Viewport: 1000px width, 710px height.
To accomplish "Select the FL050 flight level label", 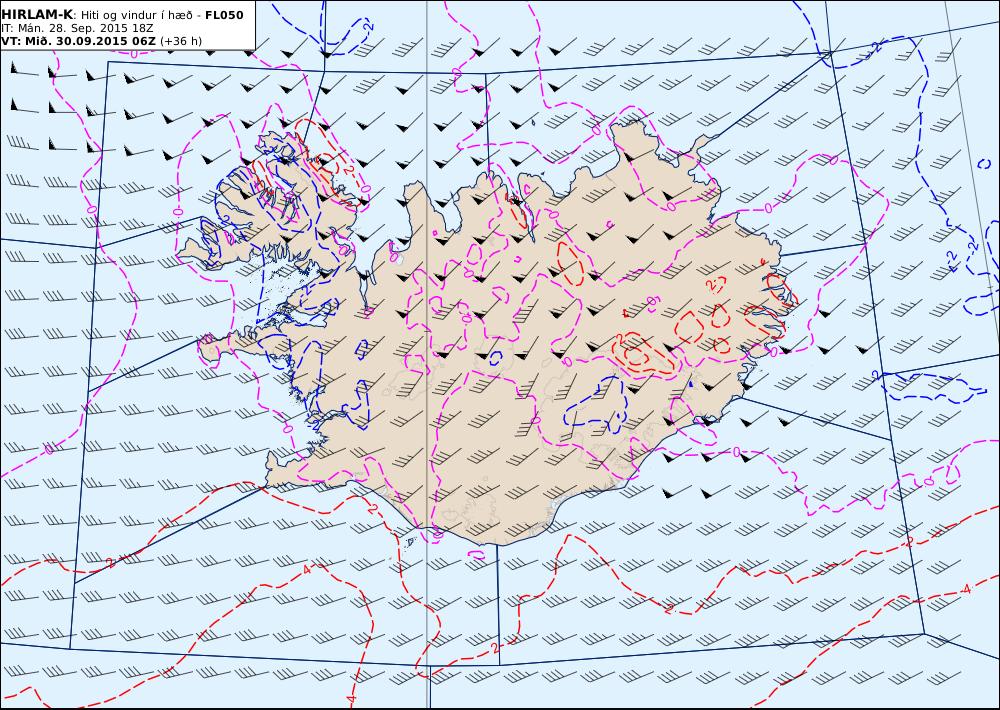I will coord(224,15).
